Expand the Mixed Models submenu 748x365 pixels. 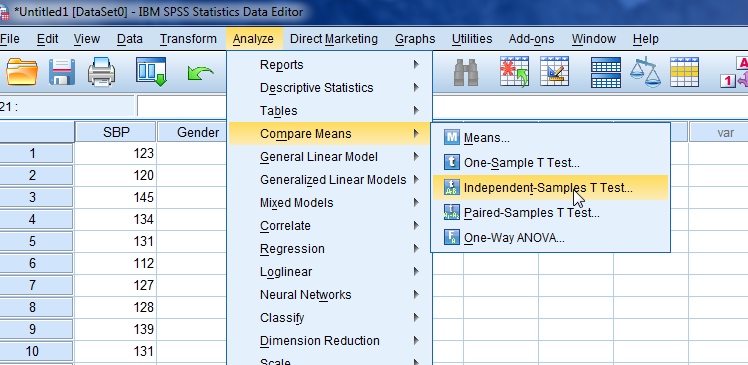(x=330, y=203)
